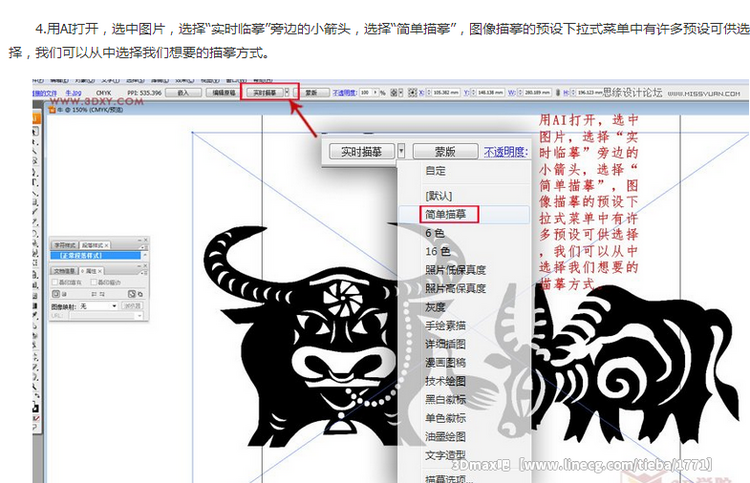Open the 不透明度 link in control bar

(x=345, y=92)
